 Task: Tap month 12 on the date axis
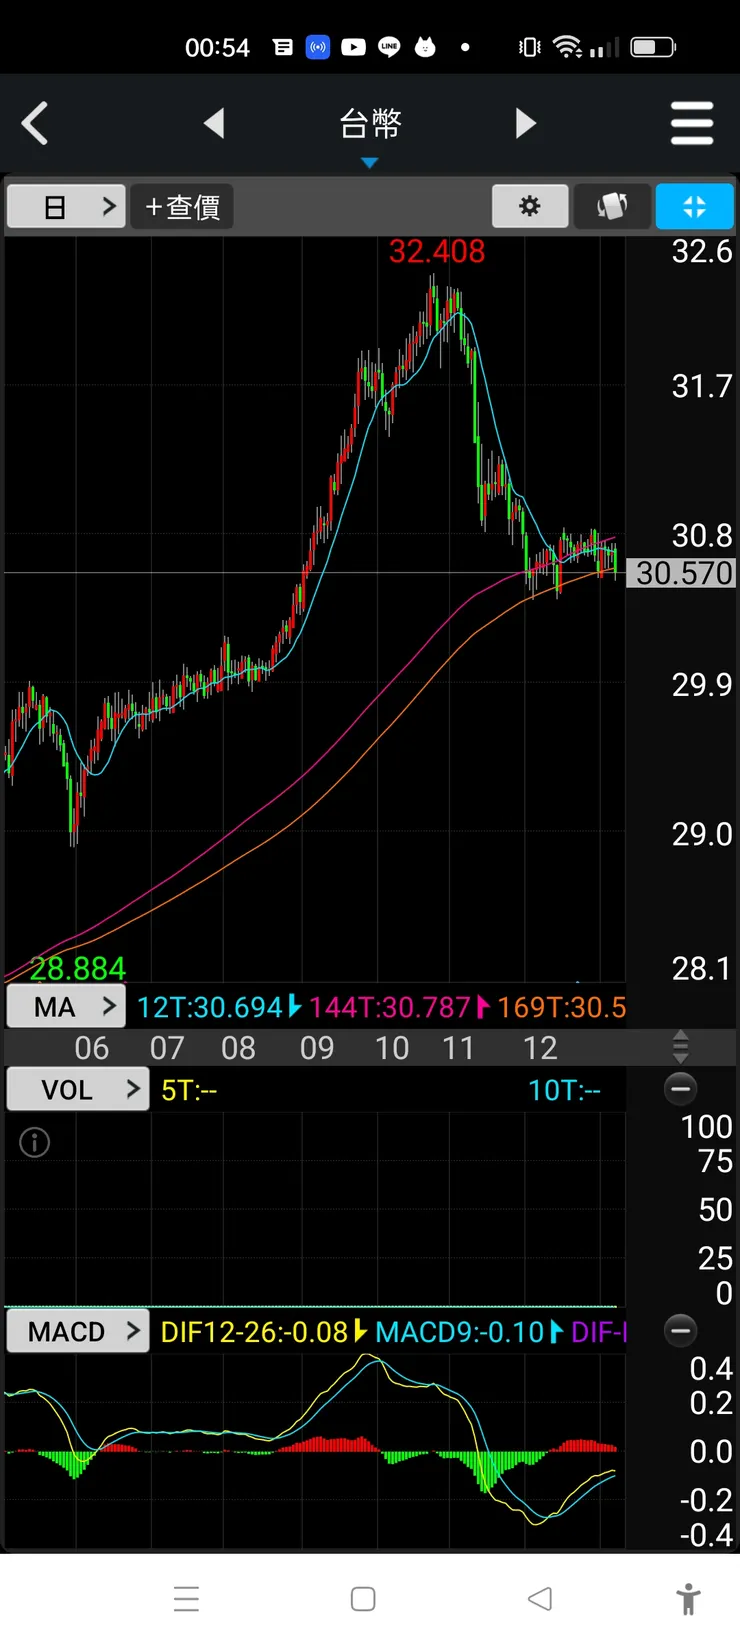coord(540,1048)
